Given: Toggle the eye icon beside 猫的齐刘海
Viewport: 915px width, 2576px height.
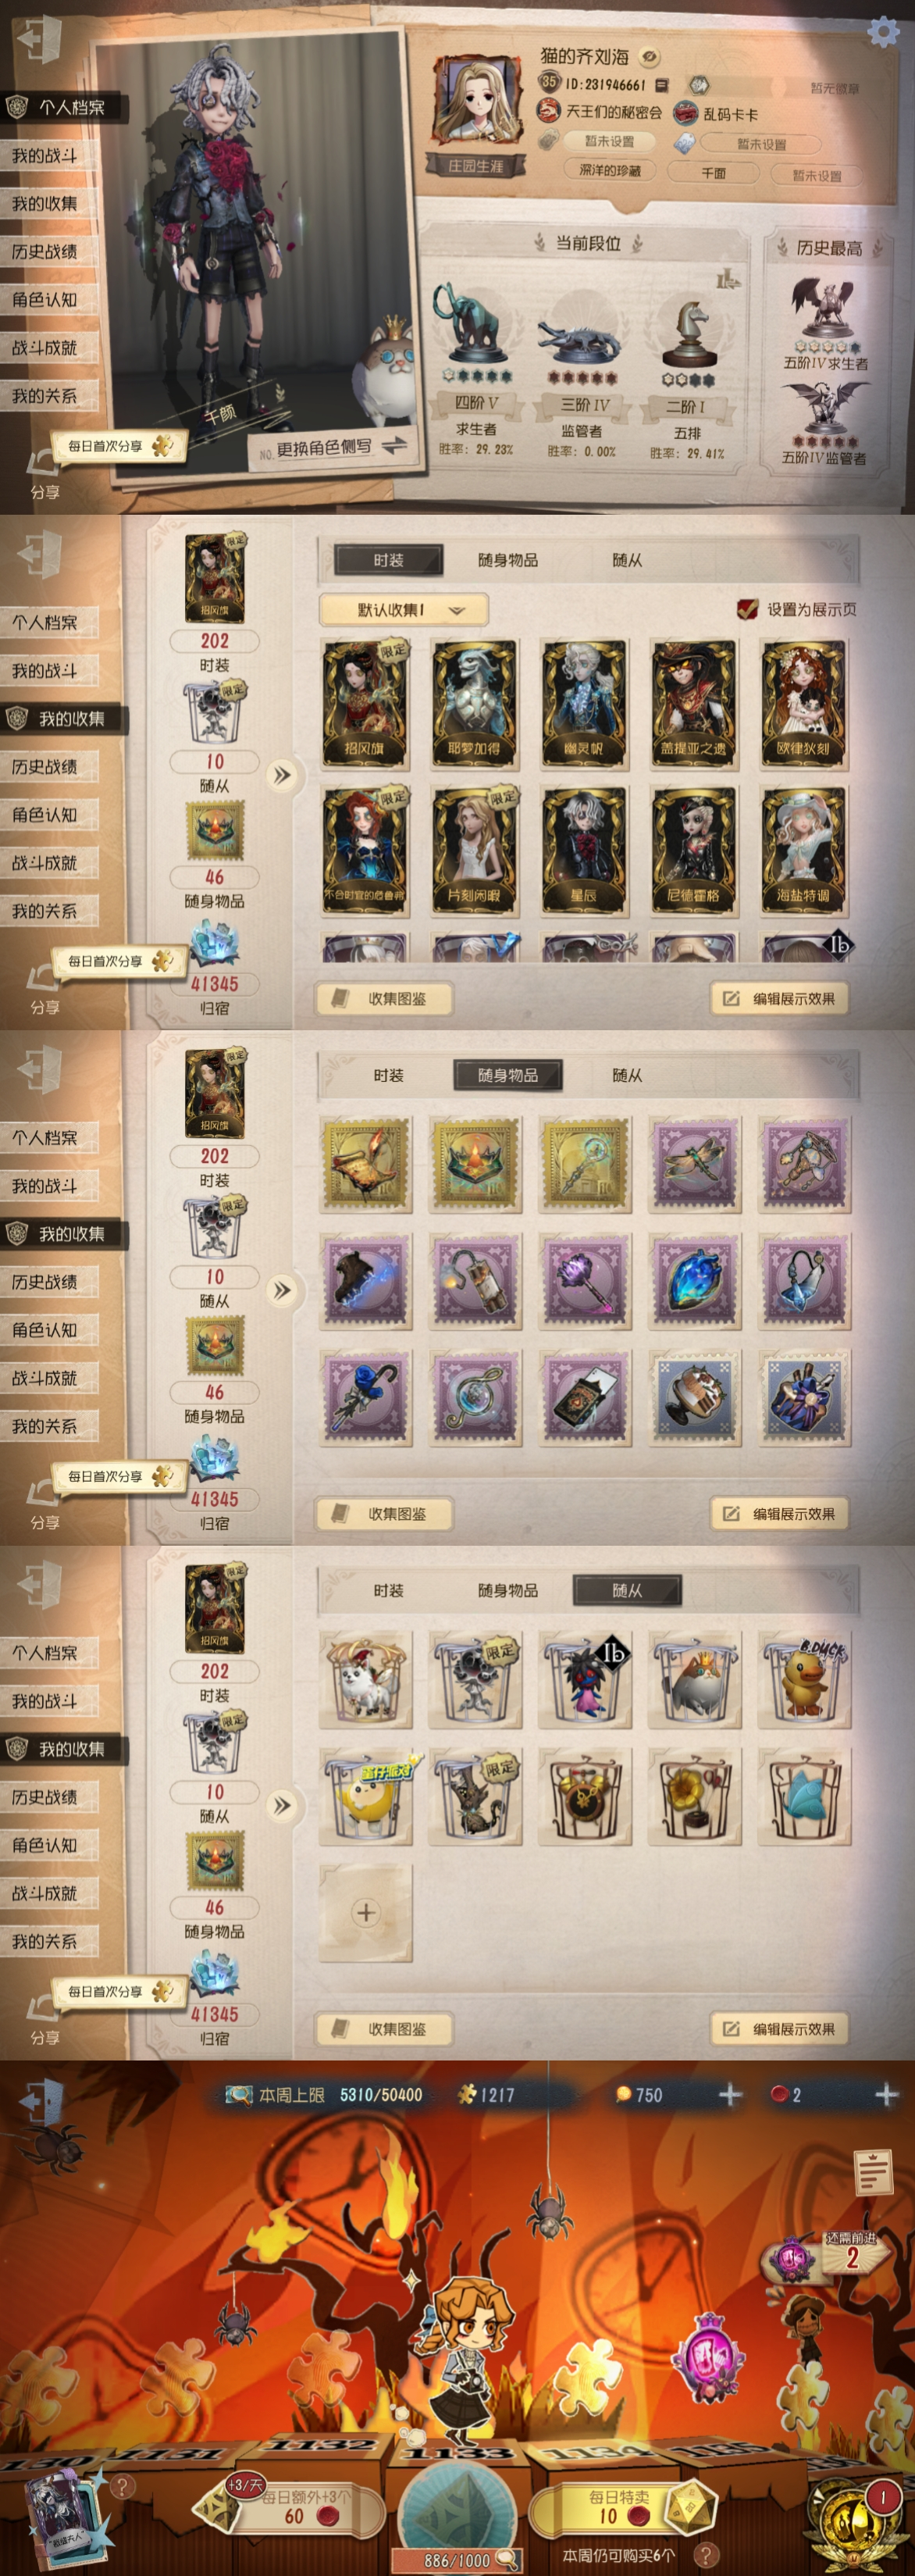Looking at the screenshot, I should pos(649,56).
